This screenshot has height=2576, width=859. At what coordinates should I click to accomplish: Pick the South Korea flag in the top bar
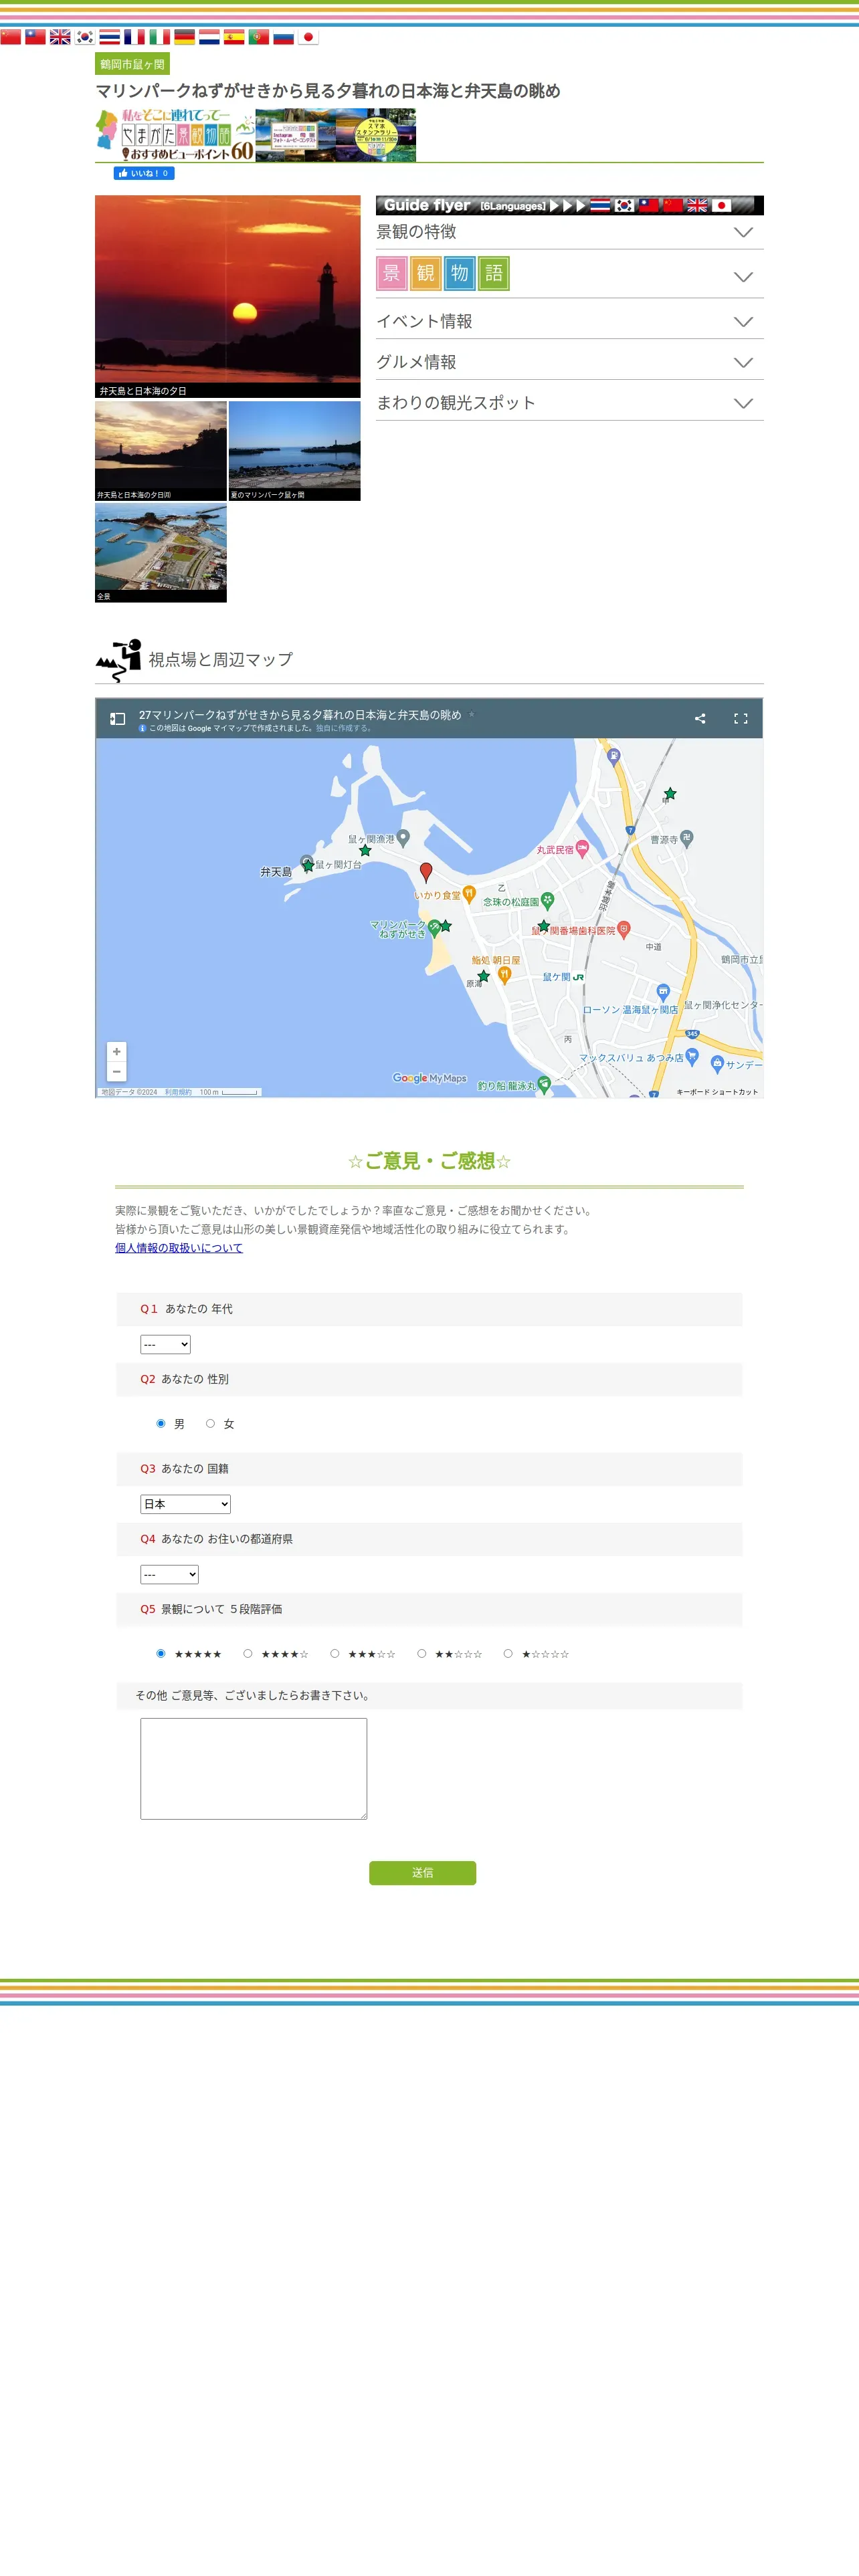point(85,37)
